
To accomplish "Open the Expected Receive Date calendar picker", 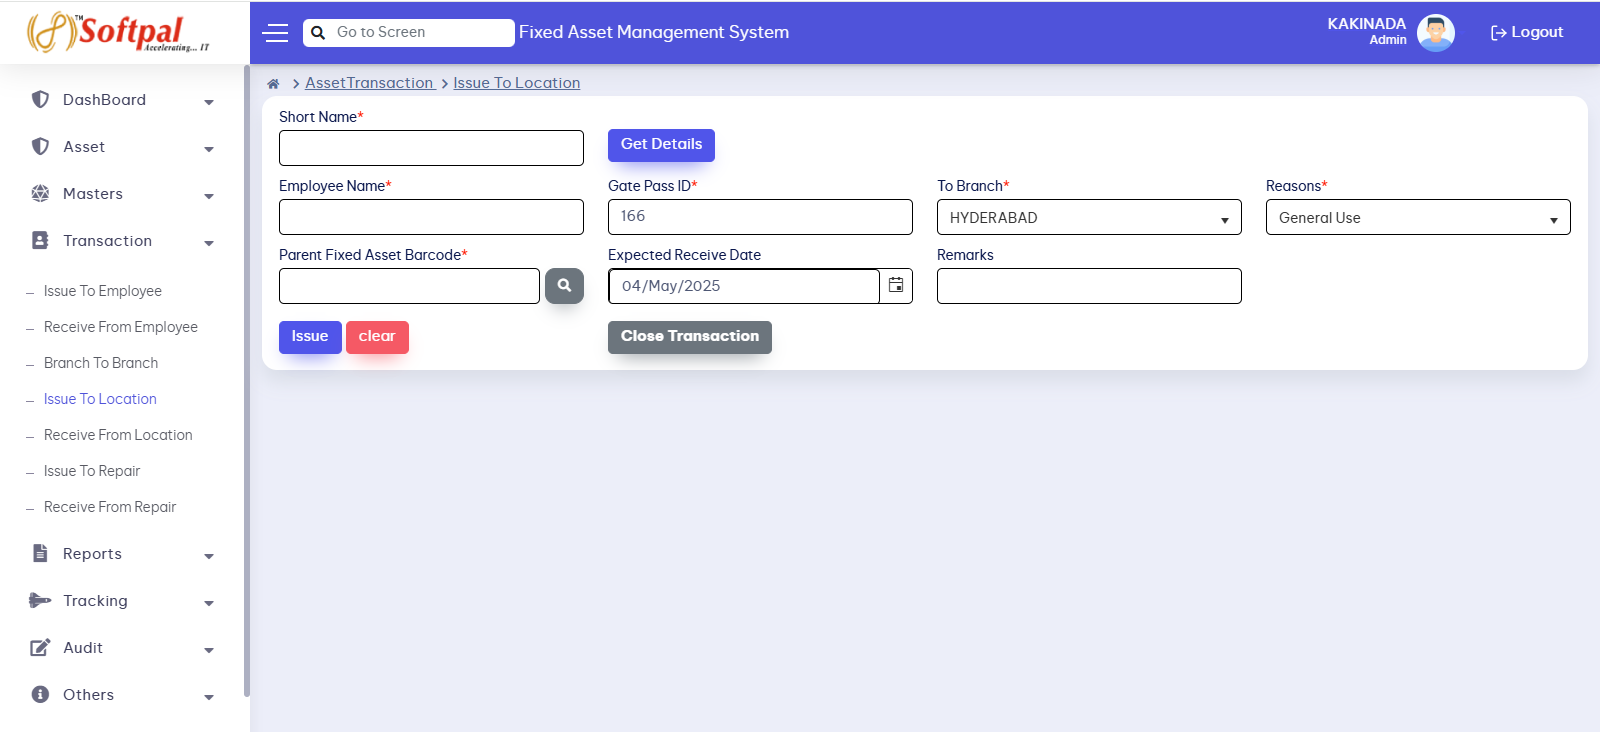I will point(896,286).
